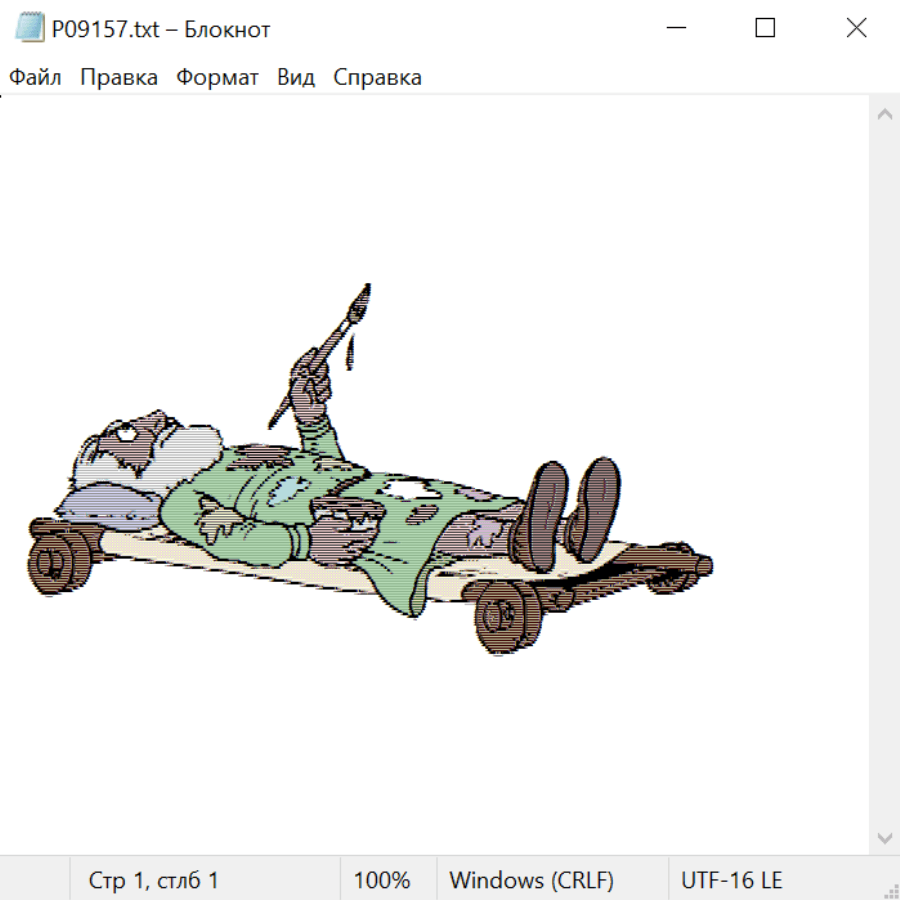Close the P09157.txt Notepad window
Screen dimensions: 900x900
856,29
